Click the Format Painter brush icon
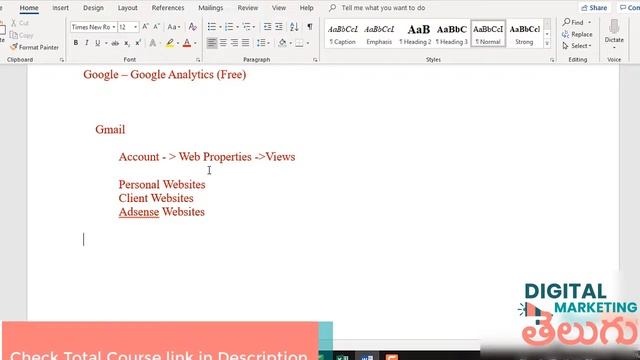 click(x=14, y=47)
